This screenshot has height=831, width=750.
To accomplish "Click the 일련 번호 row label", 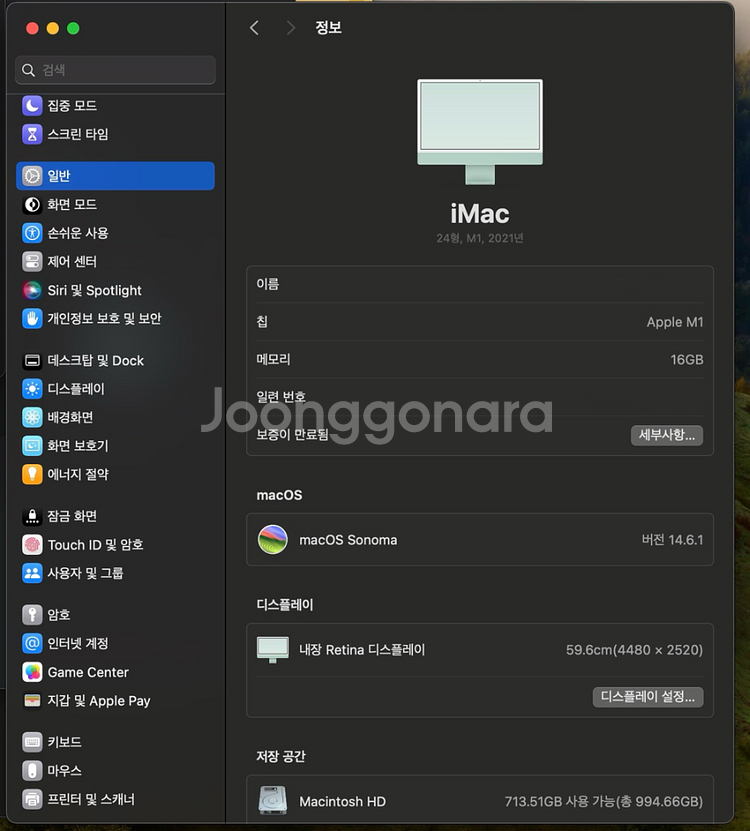I will click(281, 397).
